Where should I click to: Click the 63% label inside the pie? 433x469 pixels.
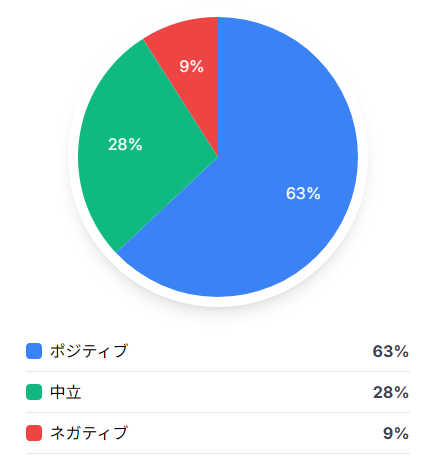click(x=303, y=193)
